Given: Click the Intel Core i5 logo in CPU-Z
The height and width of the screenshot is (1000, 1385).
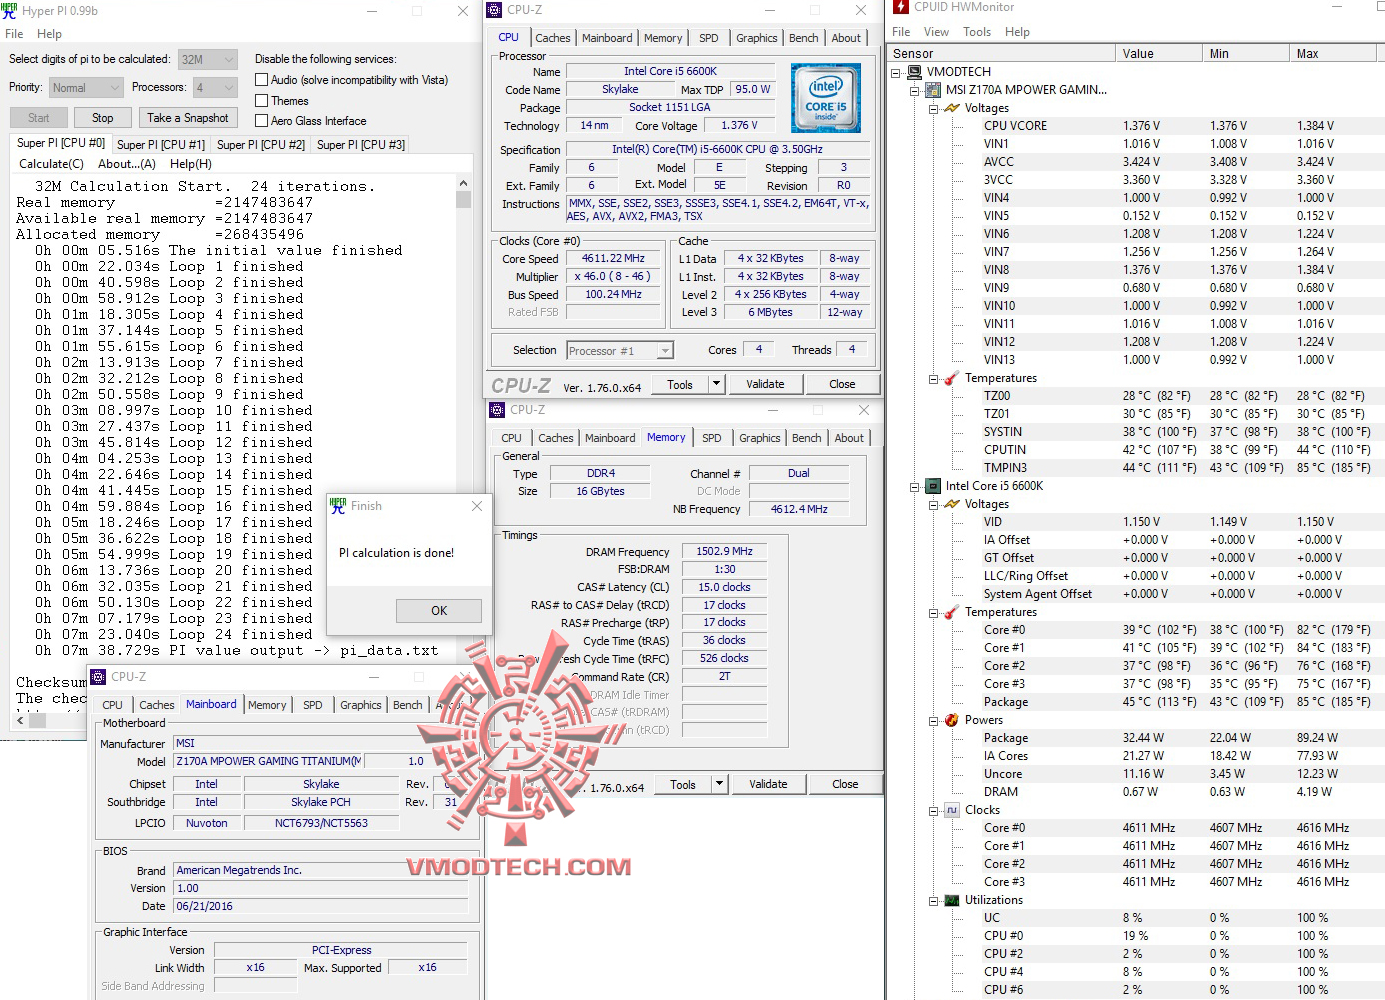Looking at the screenshot, I should [x=826, y=97].
